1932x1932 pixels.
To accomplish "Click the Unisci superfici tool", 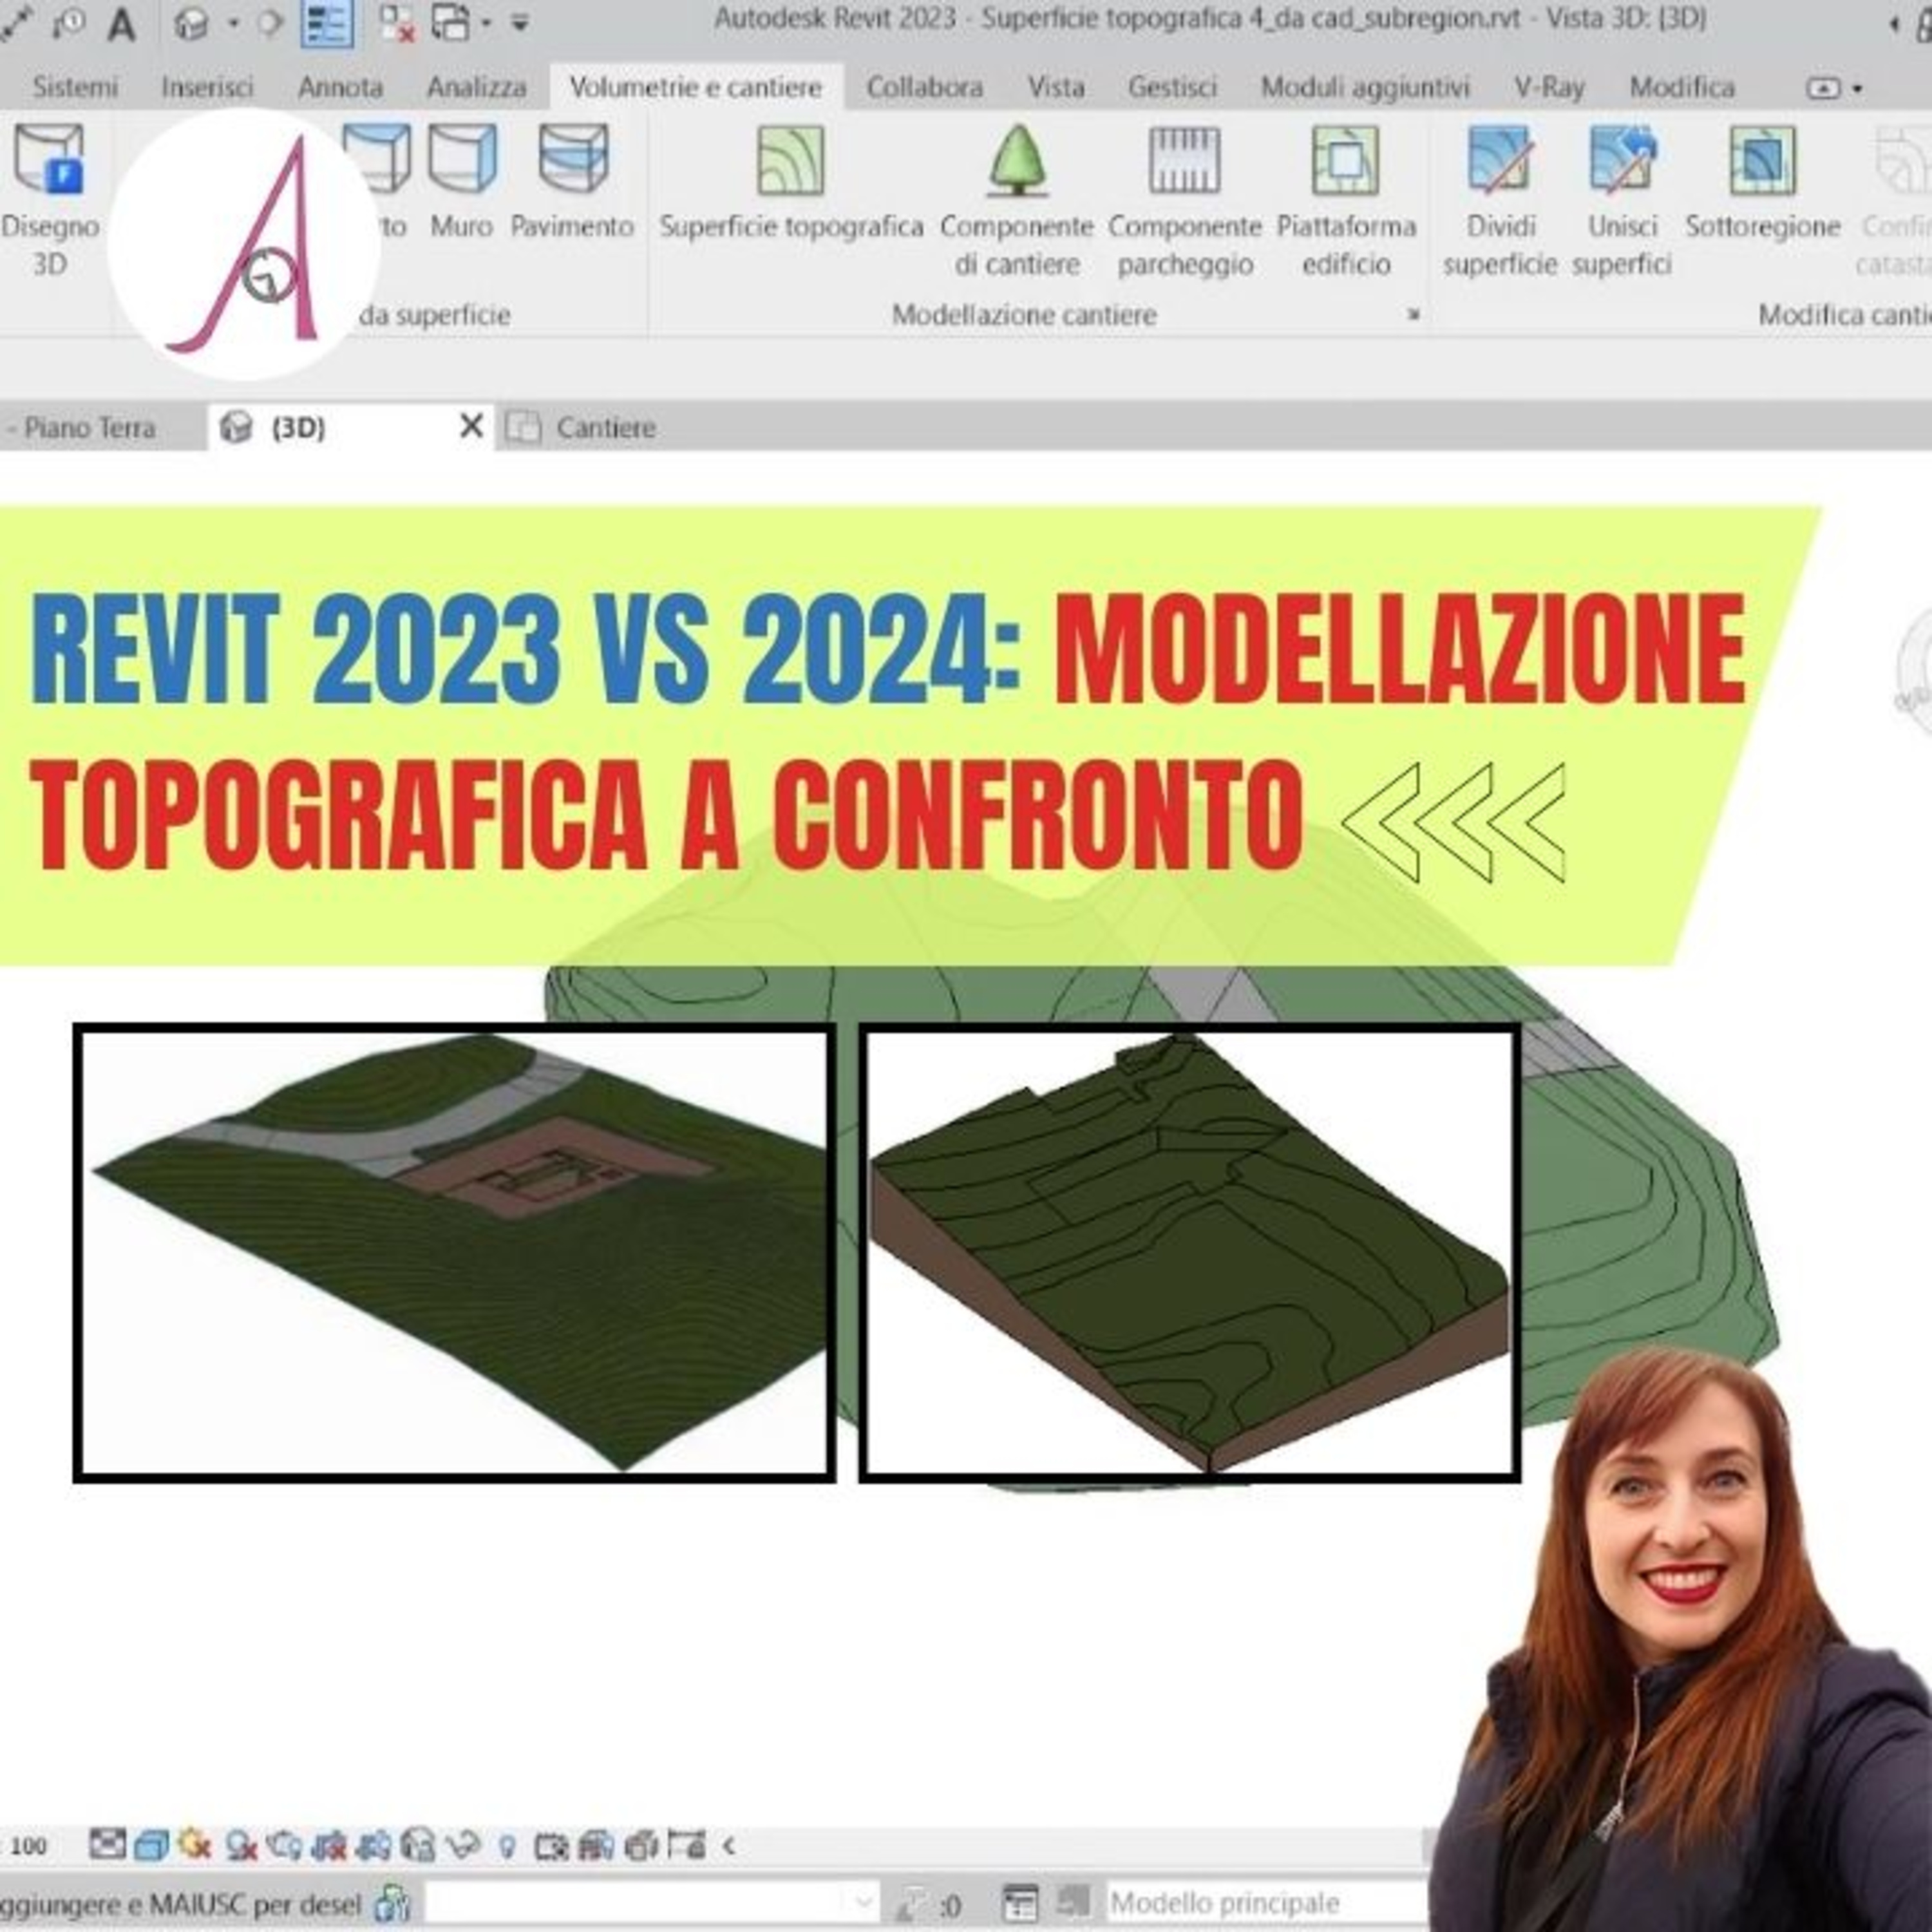I will 1622,200.
